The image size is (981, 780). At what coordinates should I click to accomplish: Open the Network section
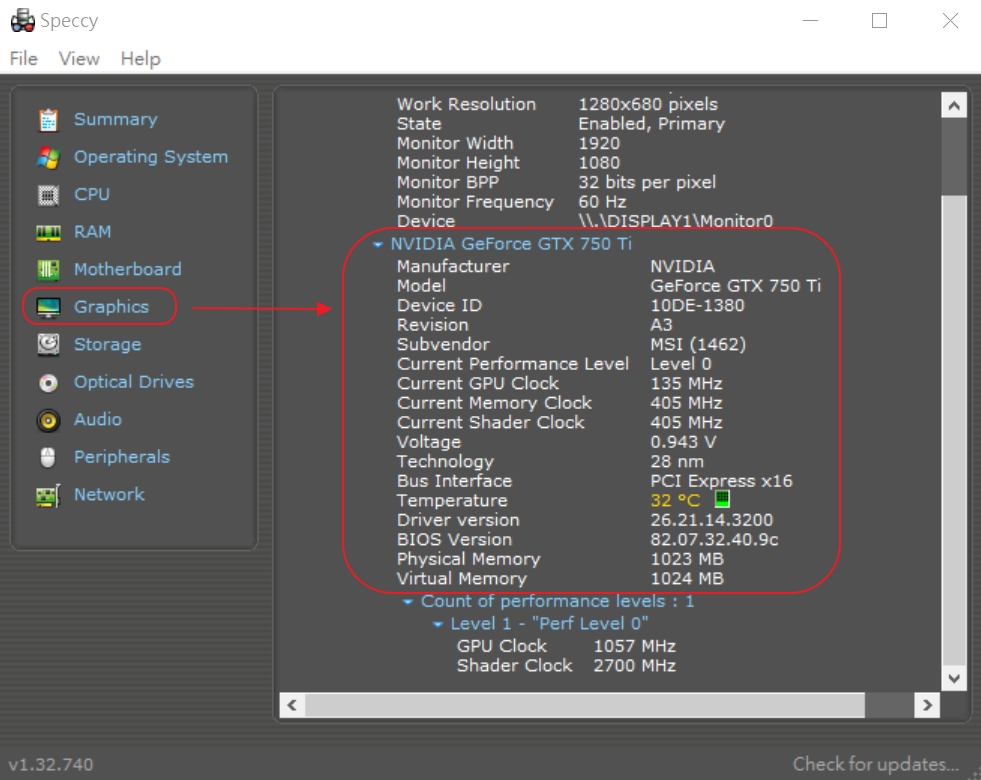(109, 495)
